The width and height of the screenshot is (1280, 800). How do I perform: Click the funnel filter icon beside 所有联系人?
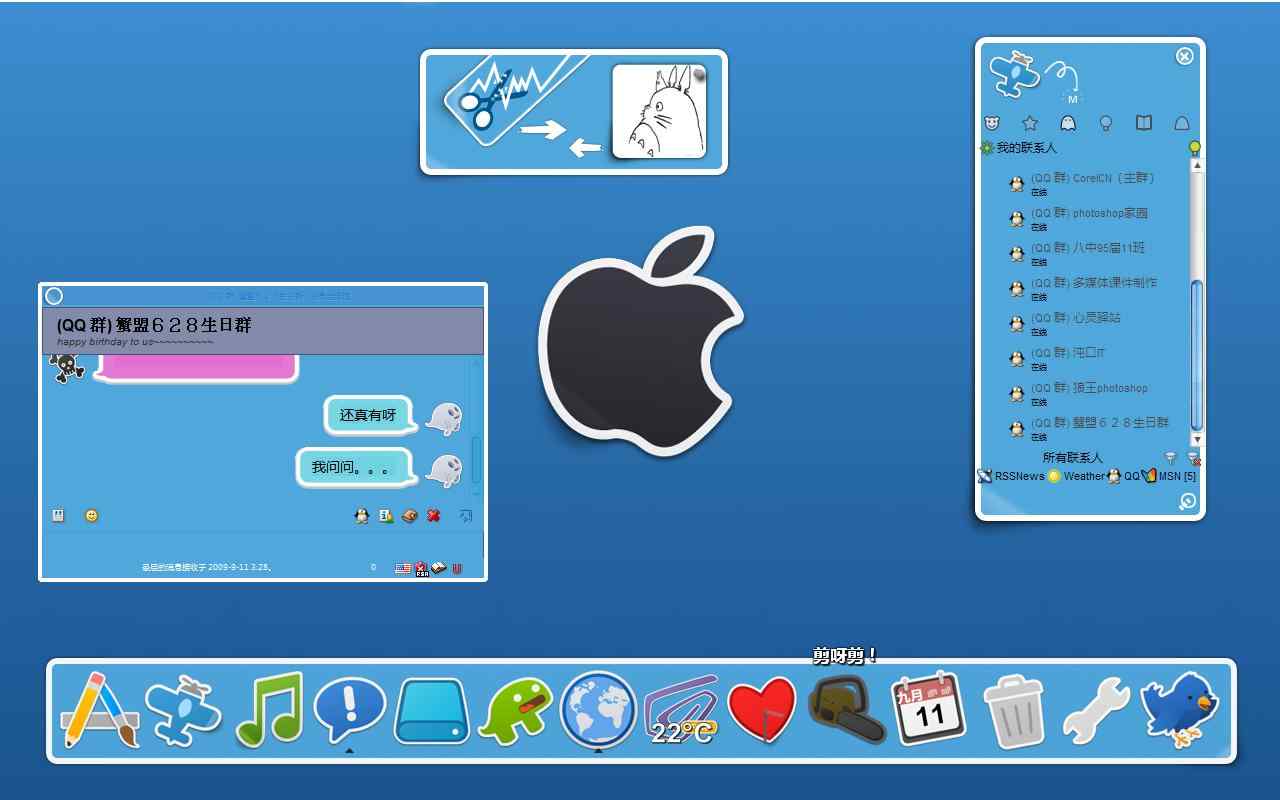(1171, 457)
